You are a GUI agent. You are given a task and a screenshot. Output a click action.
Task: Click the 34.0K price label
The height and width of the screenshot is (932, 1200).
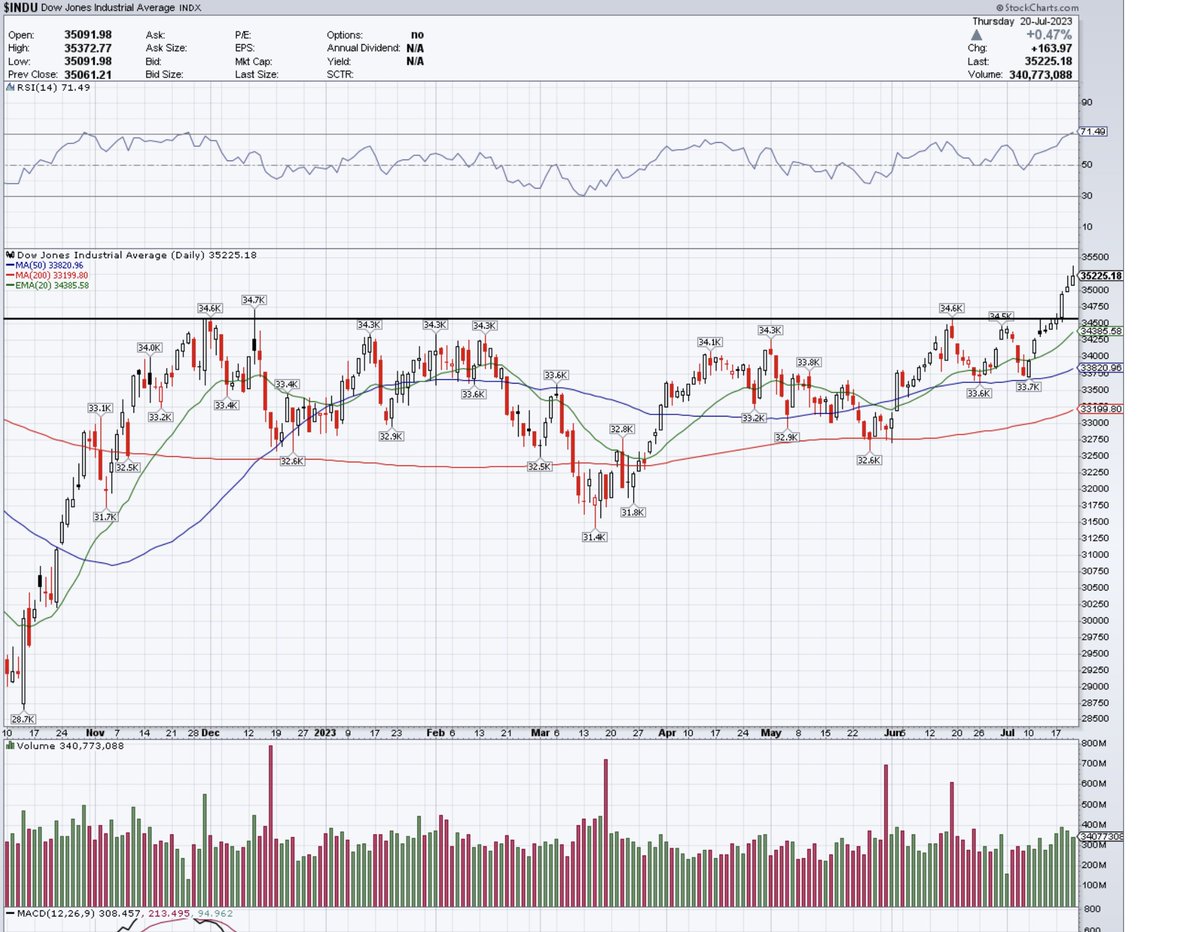(x=149, y=347)
